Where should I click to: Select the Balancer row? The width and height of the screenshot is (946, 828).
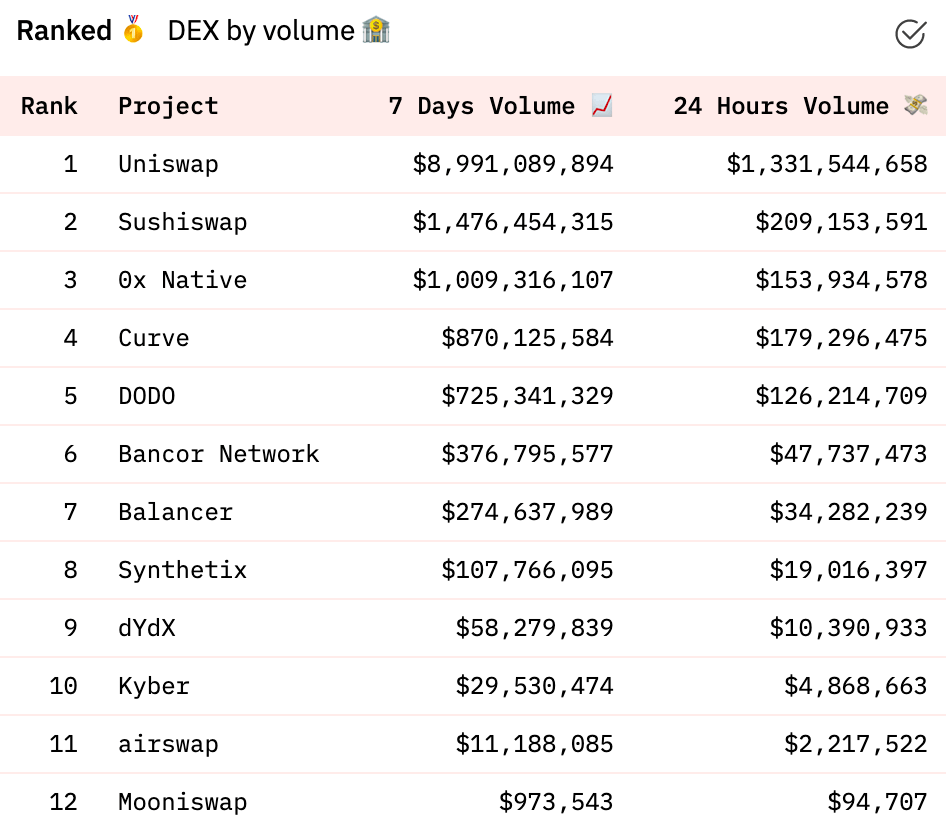(x=473, y=512)
